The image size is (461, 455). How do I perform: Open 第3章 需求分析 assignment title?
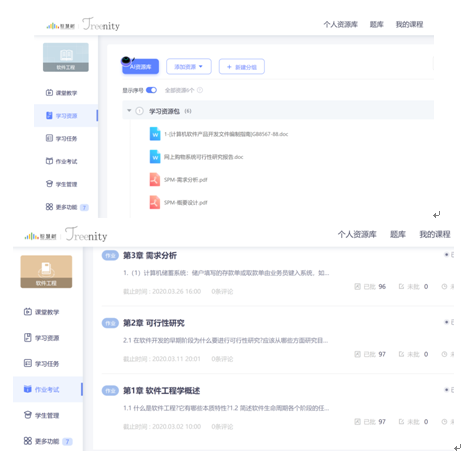[x=150, y=255]
